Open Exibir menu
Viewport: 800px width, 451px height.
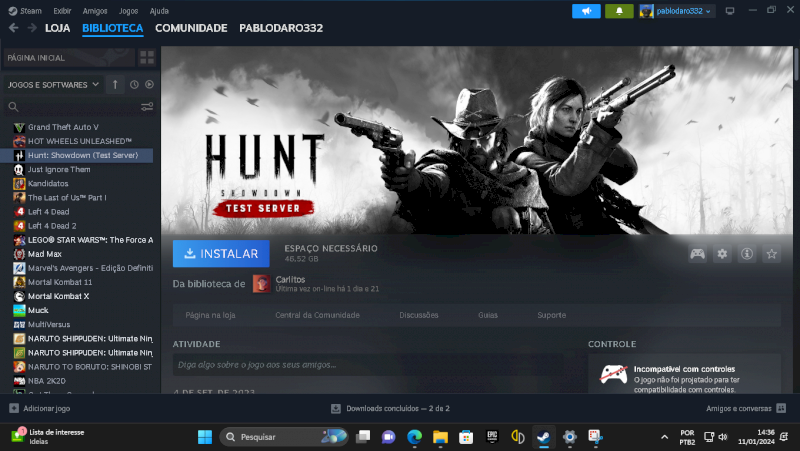click(62, 11)
